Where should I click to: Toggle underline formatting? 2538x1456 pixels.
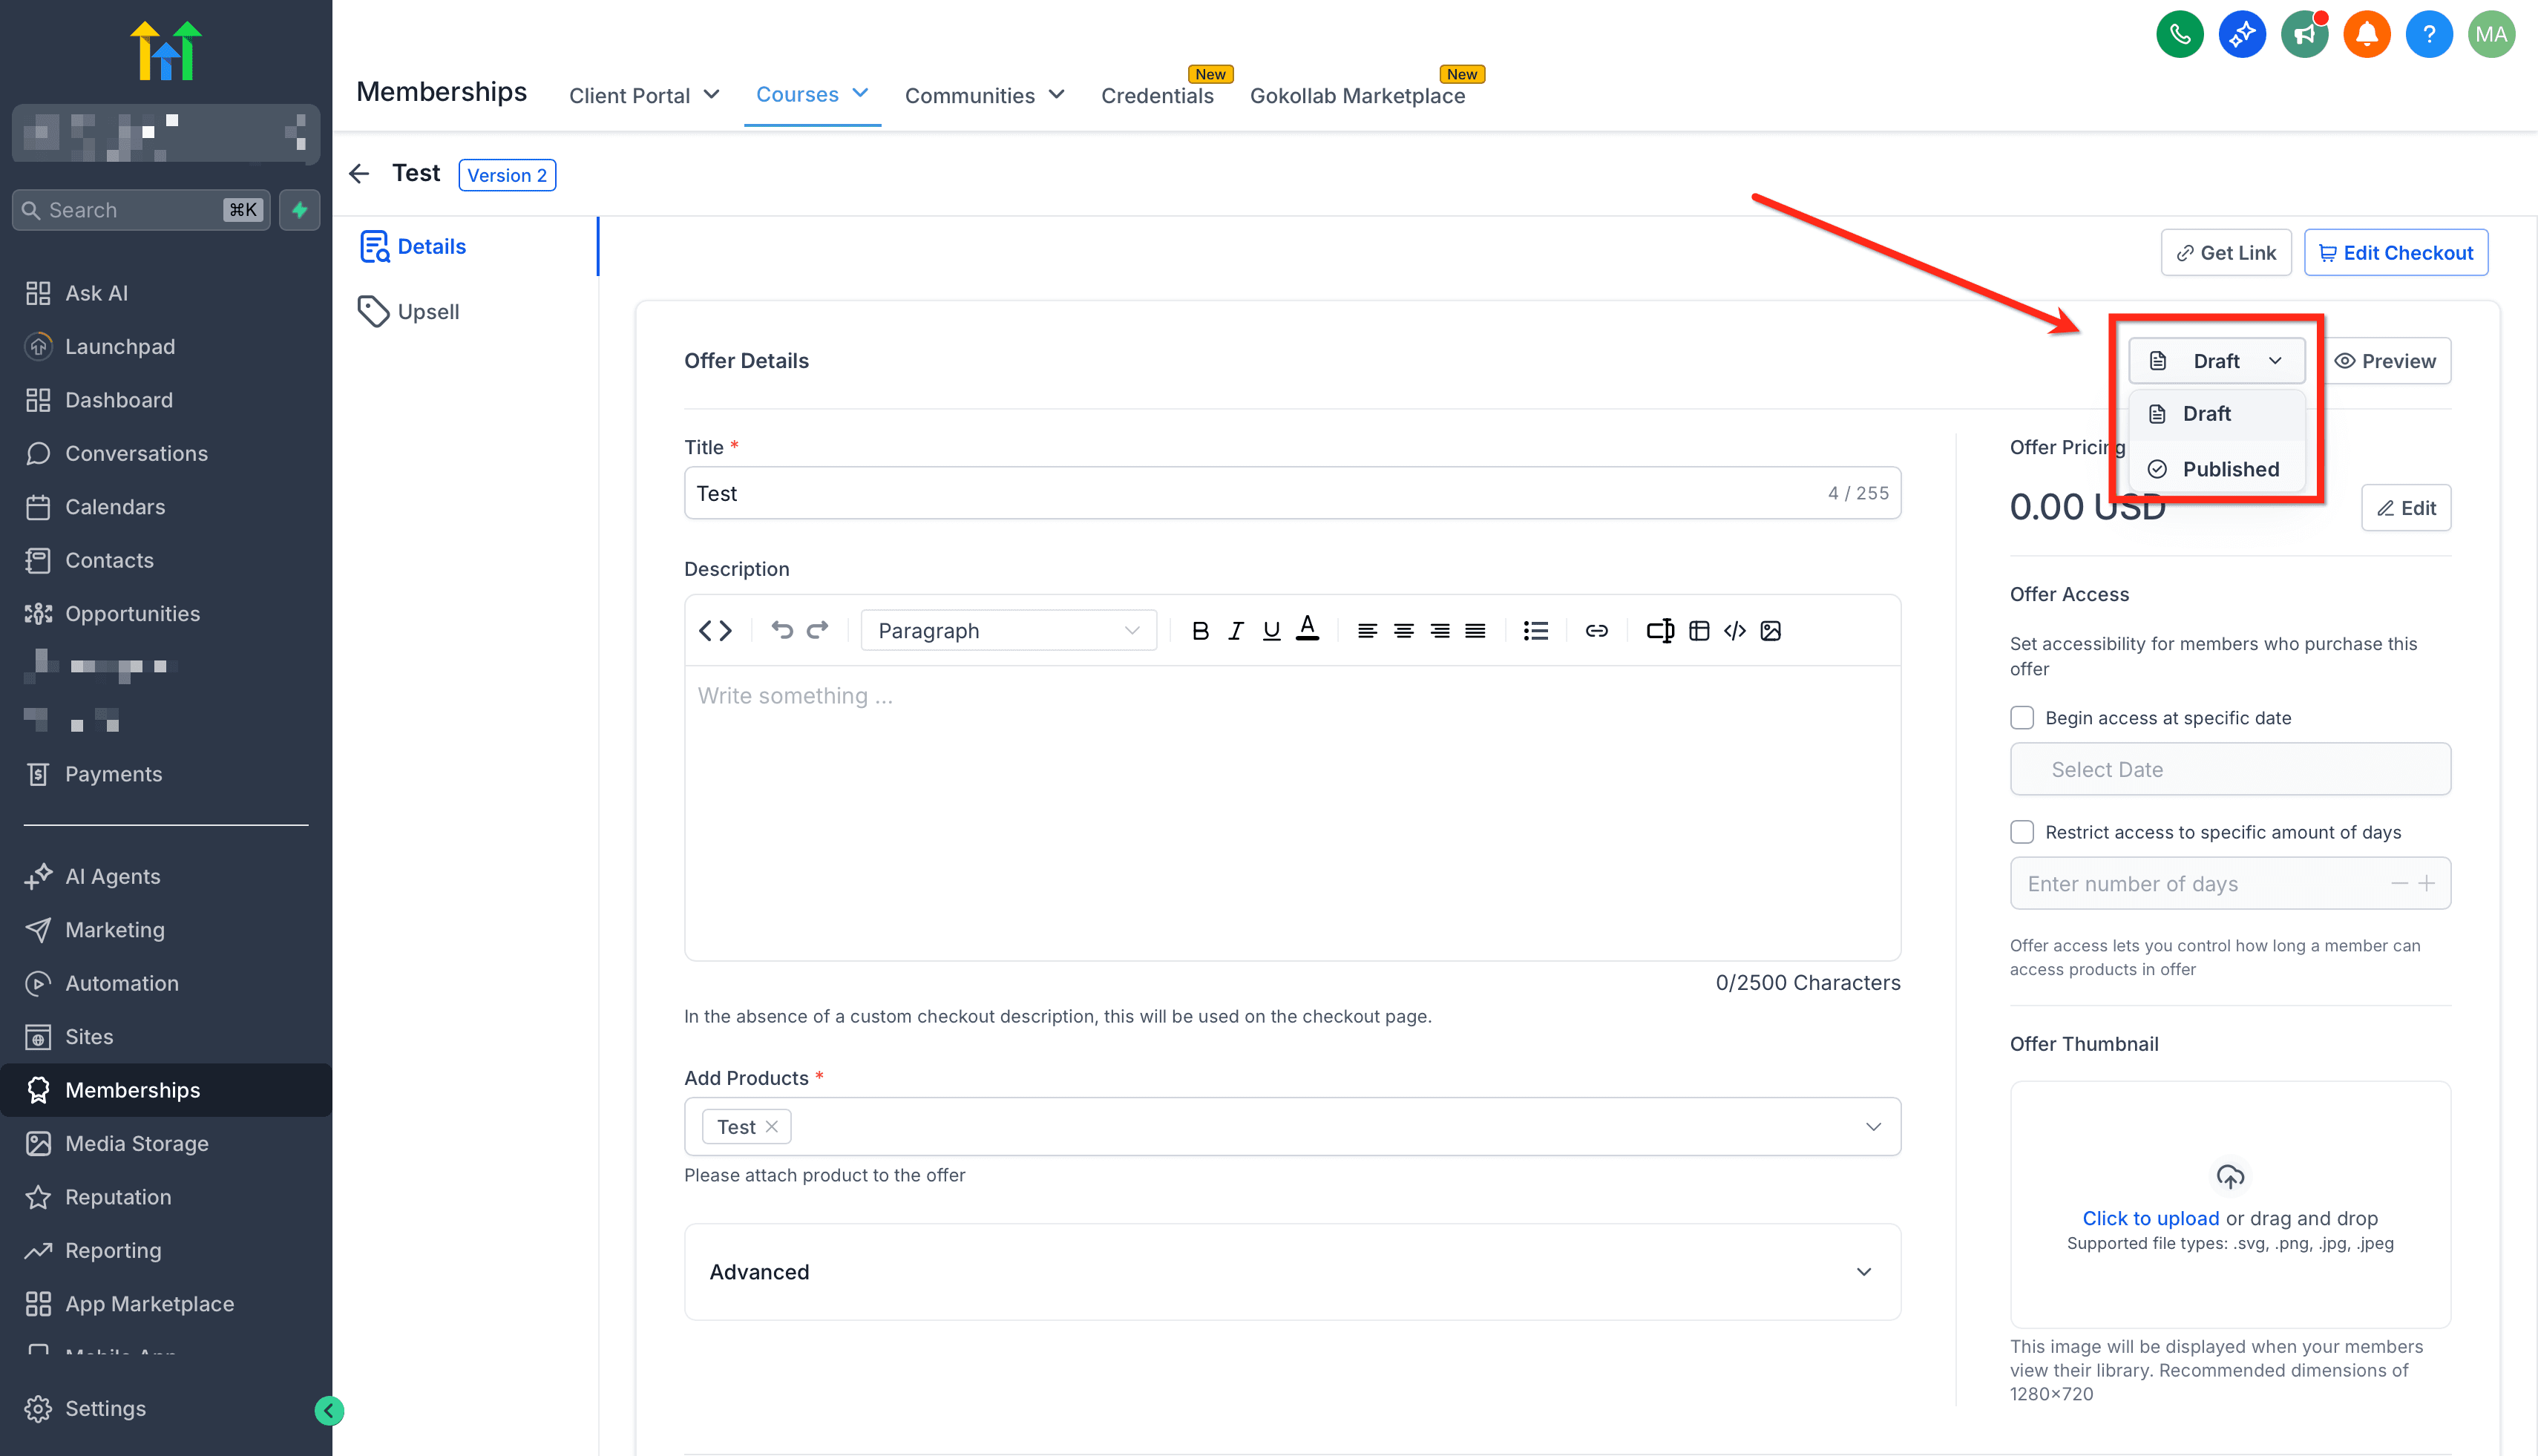[1271, 631]
